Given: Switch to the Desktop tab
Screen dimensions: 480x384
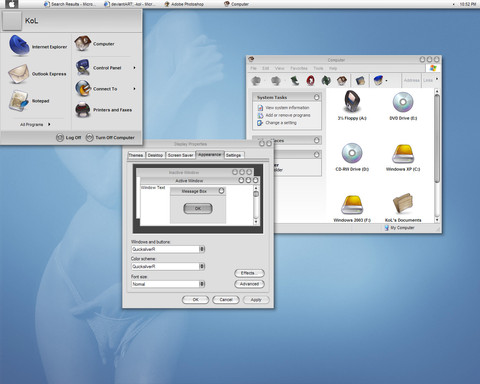Looking at the screenshot, I should pyautogui.click(x=155, y=155).
